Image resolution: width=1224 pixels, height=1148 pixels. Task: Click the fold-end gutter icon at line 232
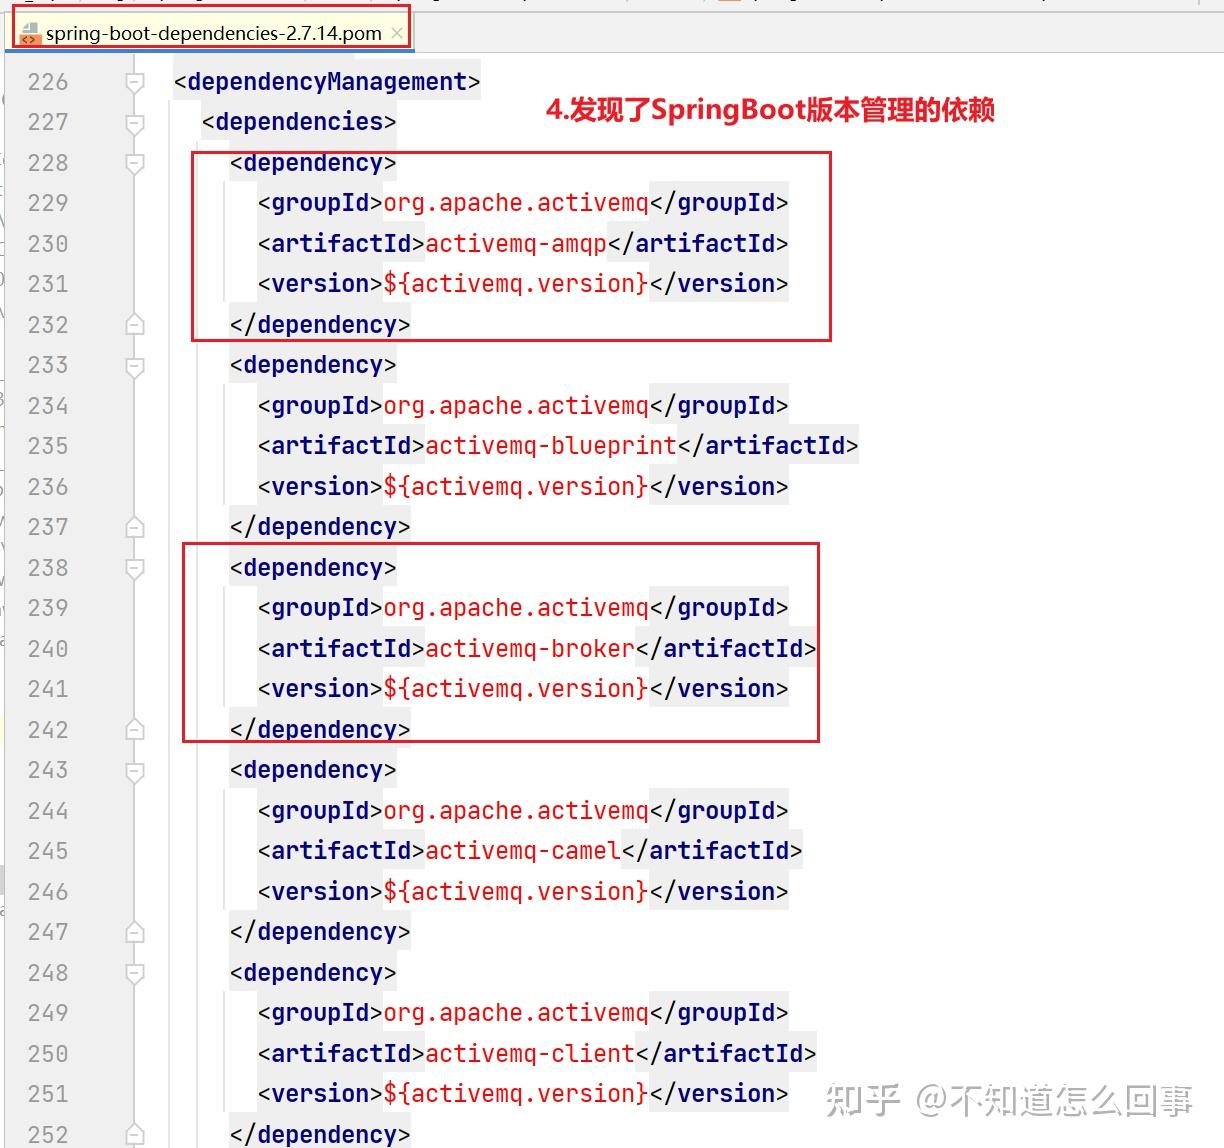(x=135, y=324)
